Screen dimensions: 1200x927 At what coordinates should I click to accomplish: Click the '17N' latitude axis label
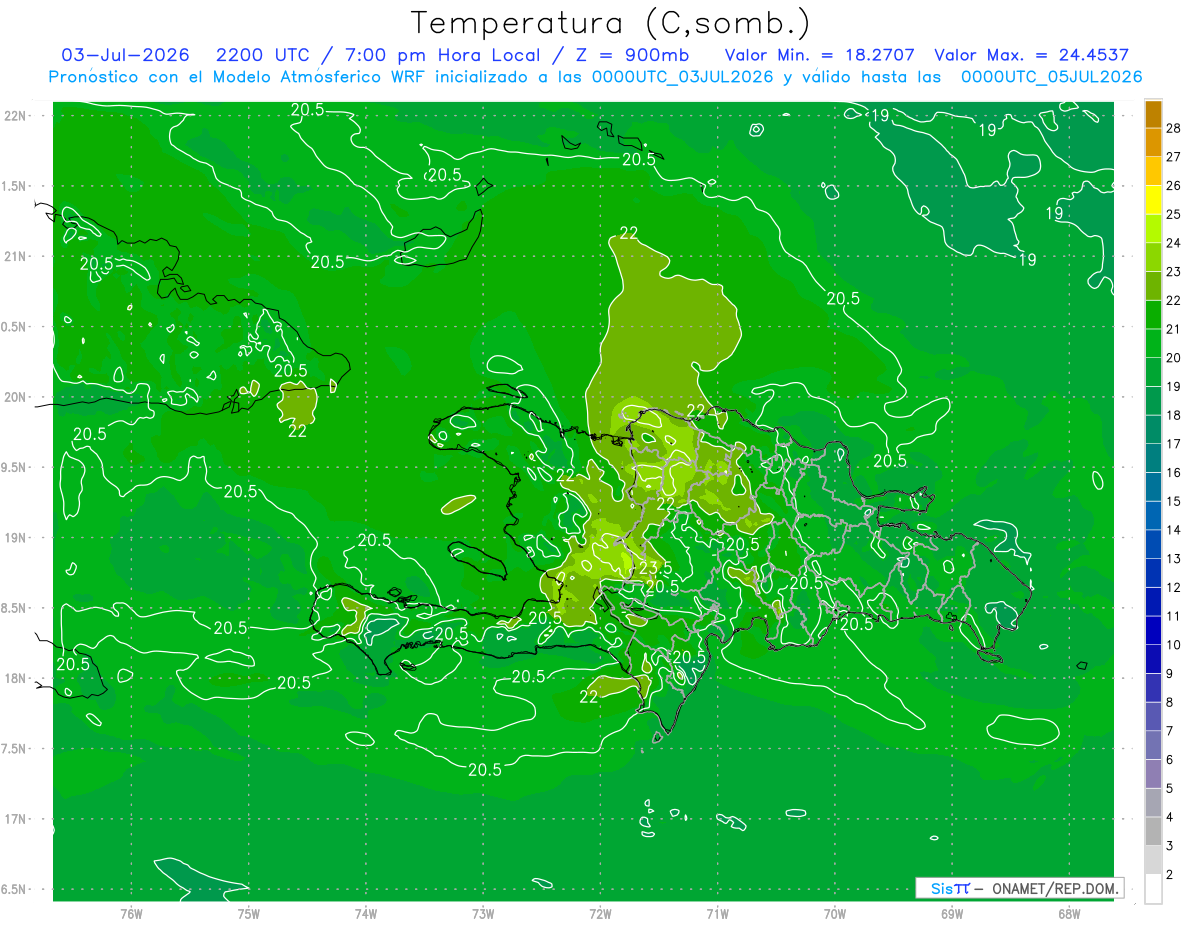[x=14, y=819]
